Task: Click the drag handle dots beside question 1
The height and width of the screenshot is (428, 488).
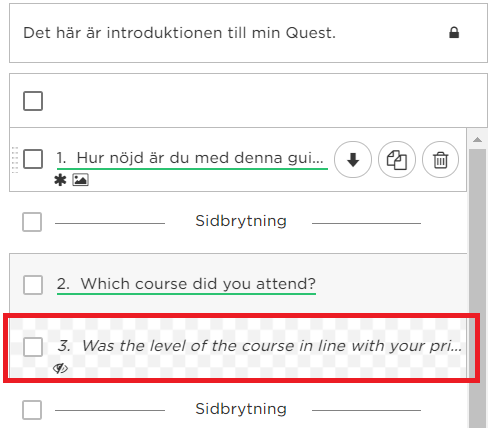Action: click(15, 160)
